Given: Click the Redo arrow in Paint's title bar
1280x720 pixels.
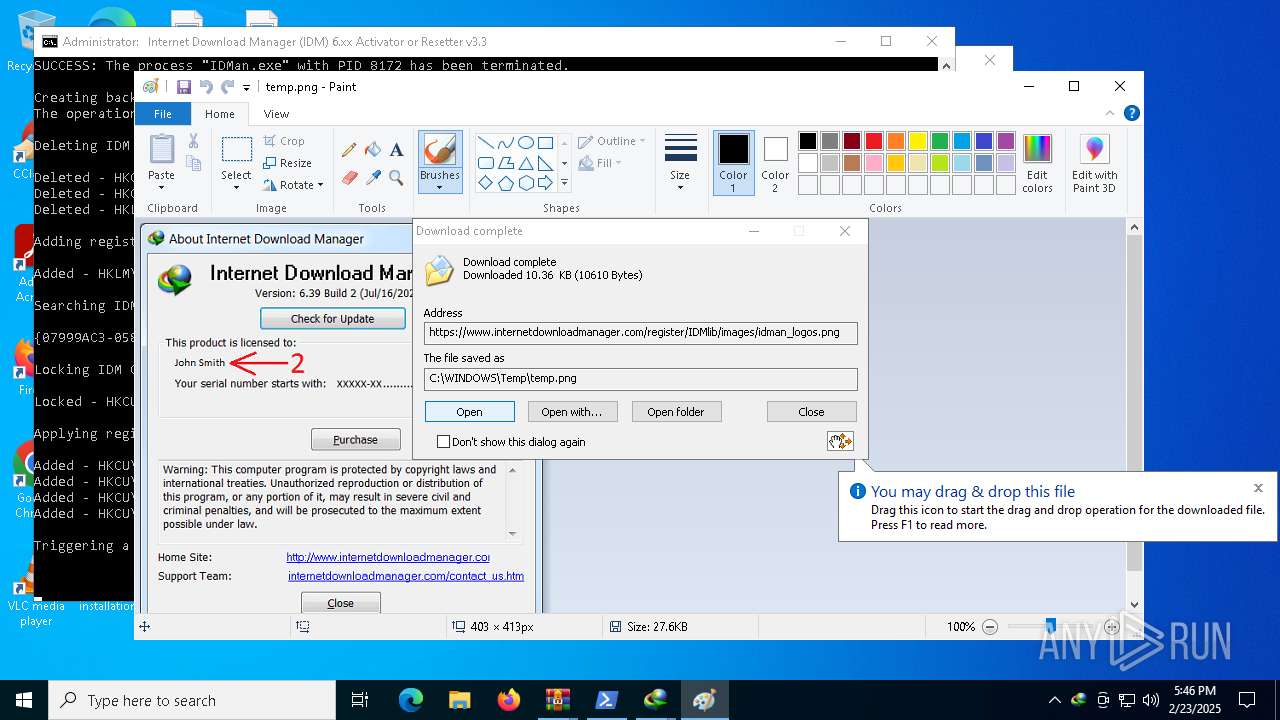Looking at the screenshot, I should click(228, 87).
